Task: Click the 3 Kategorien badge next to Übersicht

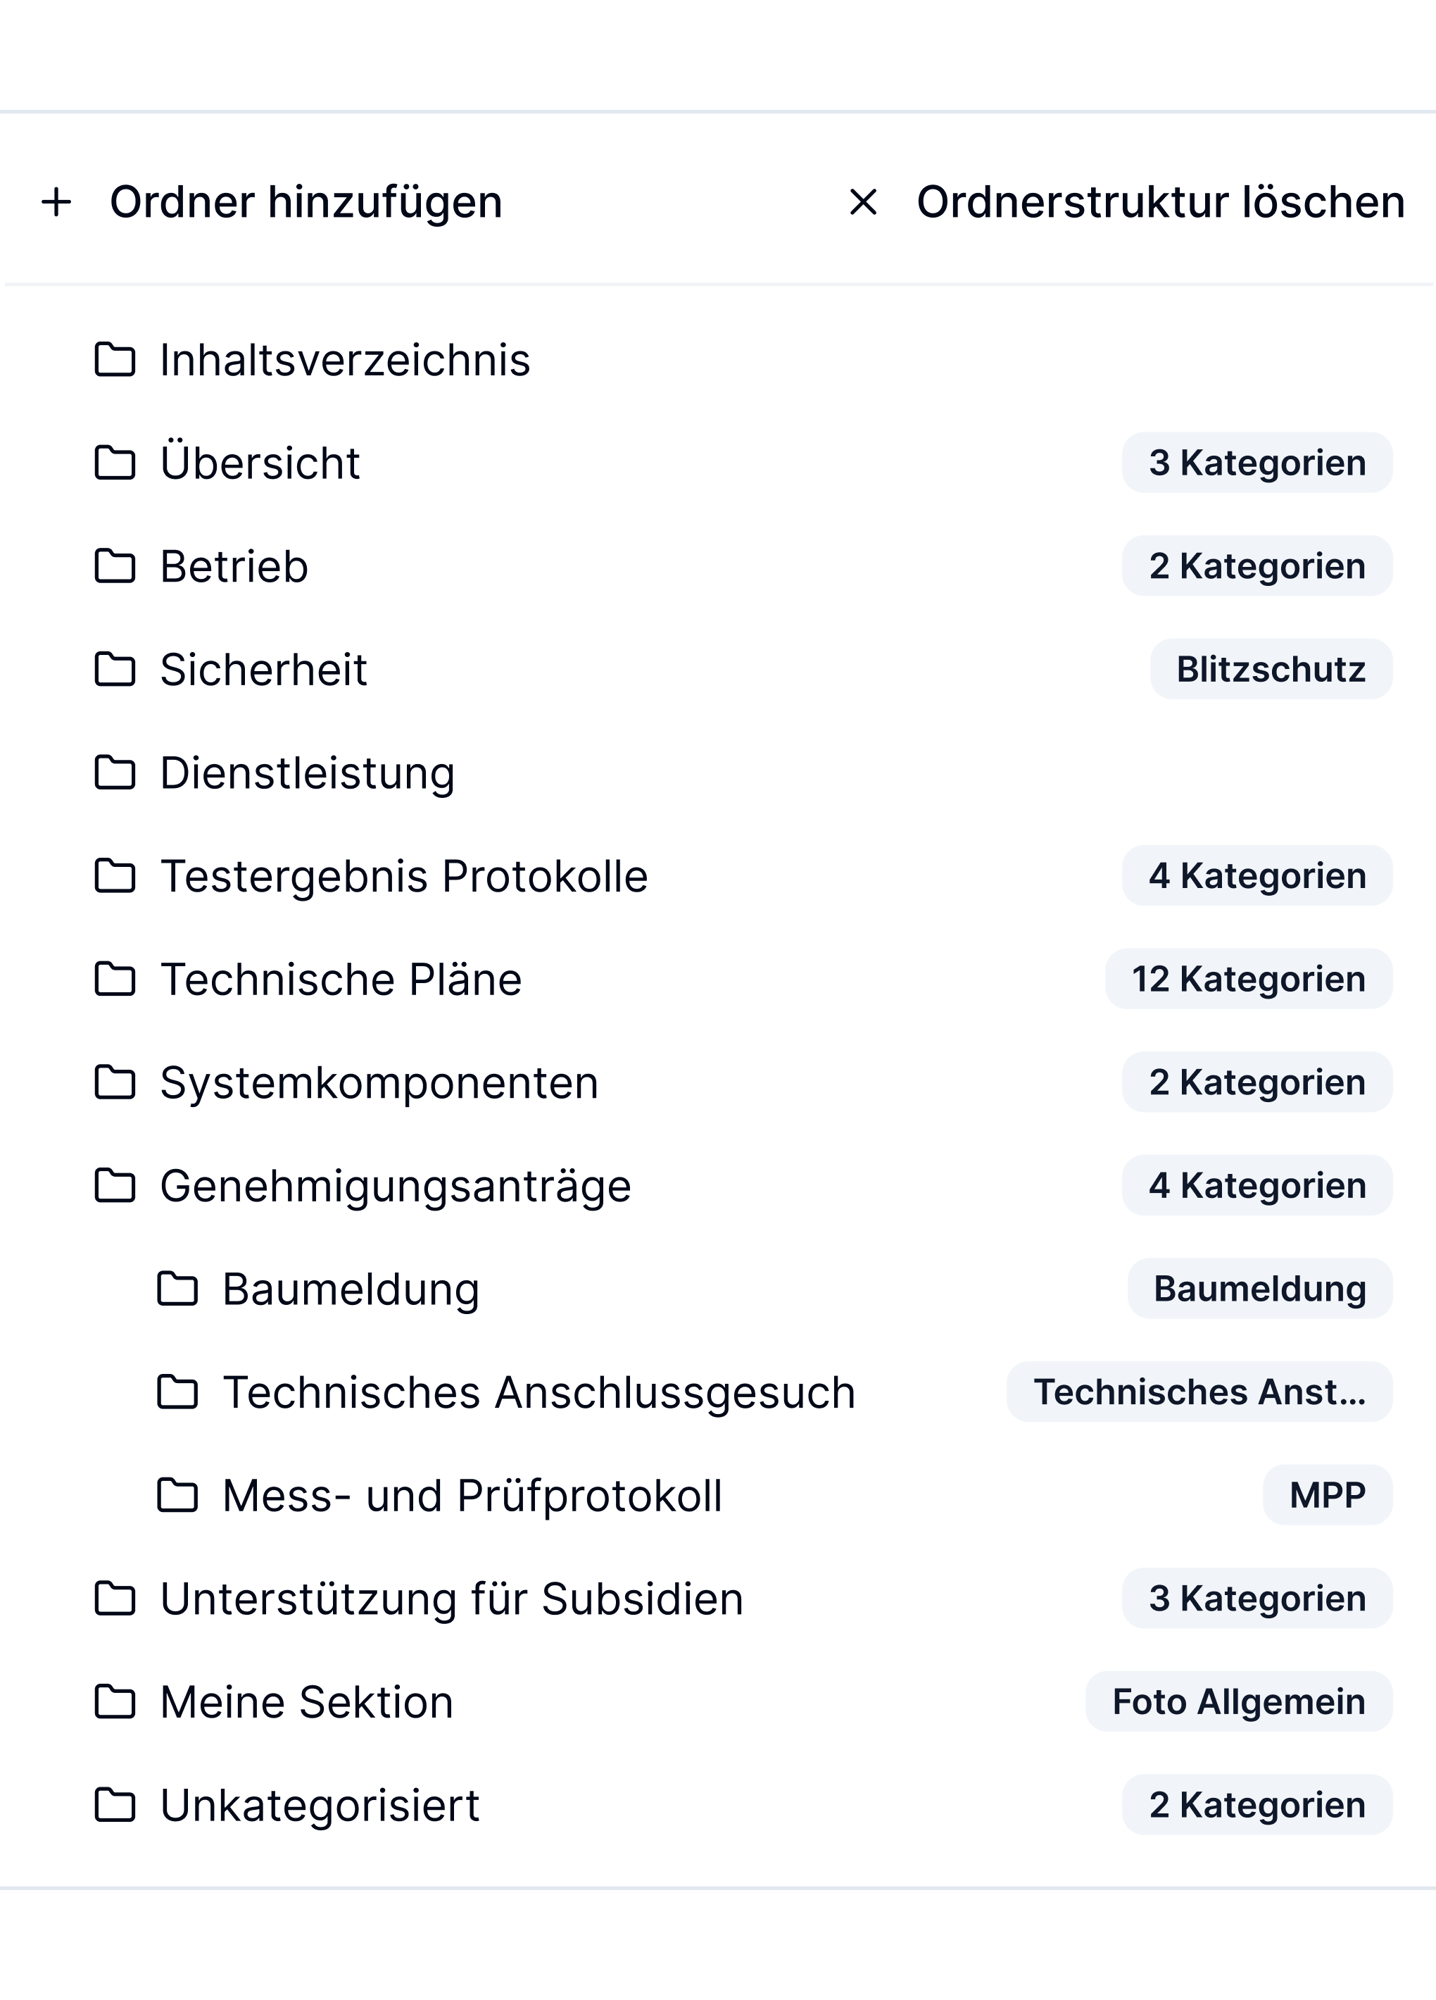Action: (x=1257, y=463)
